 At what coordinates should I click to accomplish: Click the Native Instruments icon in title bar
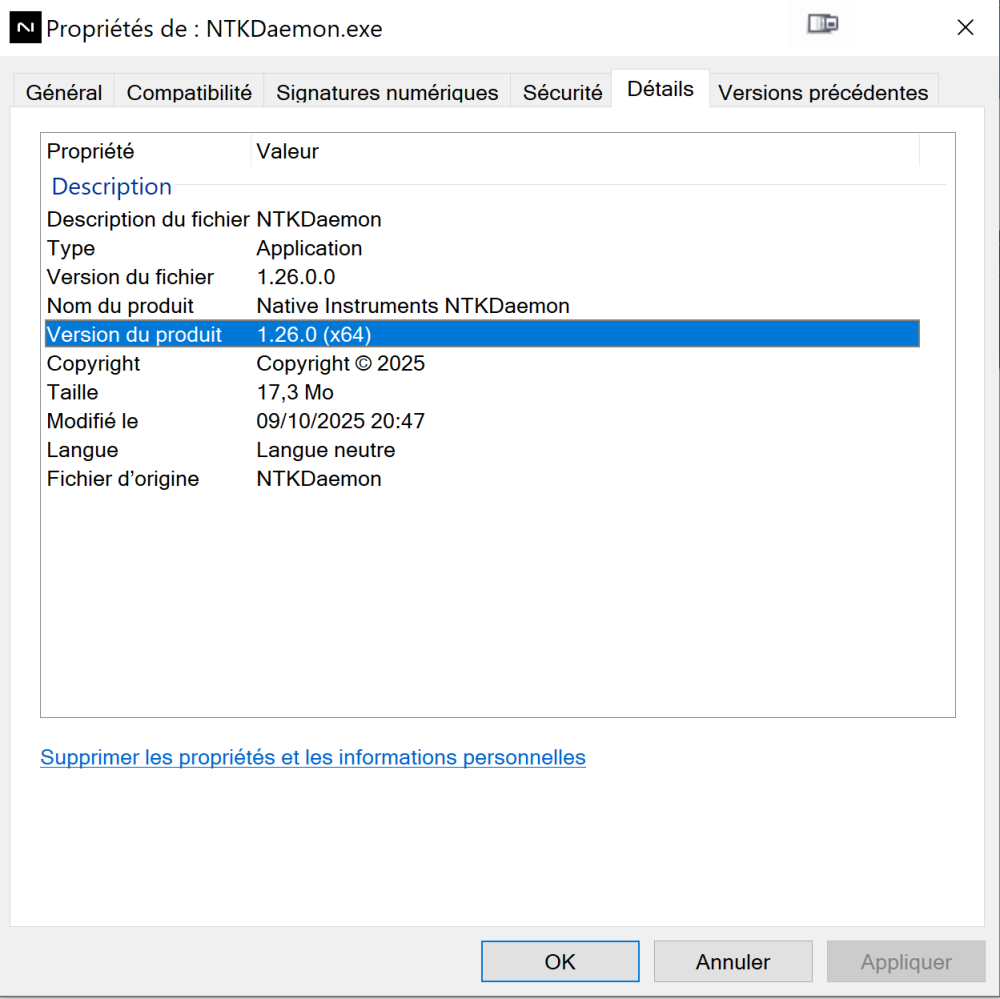tap(26, 27)
